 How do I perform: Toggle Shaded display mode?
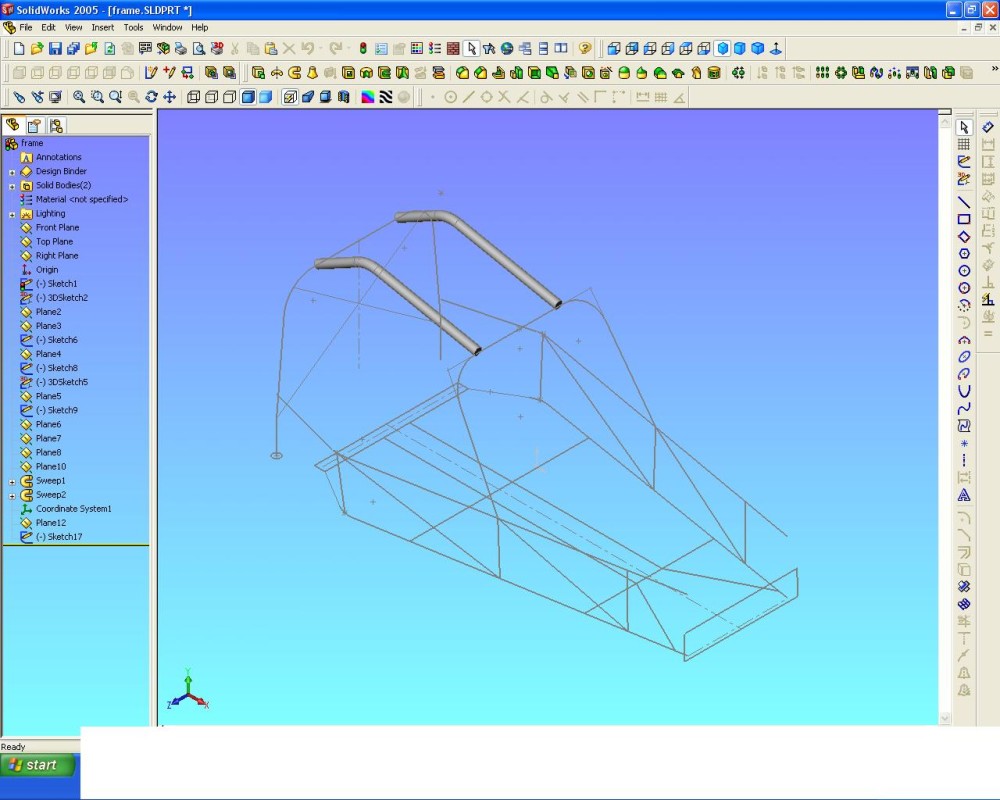[x=265, y=97]
